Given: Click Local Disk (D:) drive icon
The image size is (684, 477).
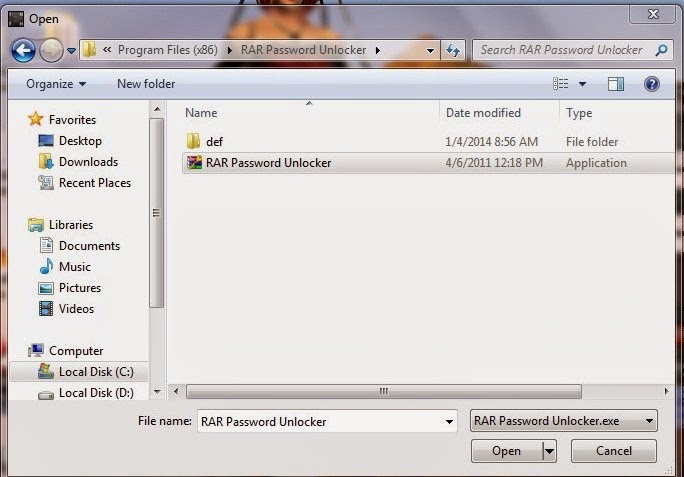Looking at the screenshot, I should pos(46,395).
